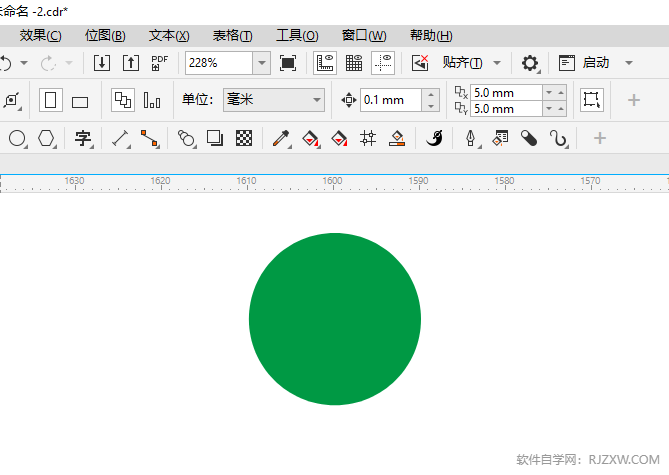This screenshot has width=669, height=475.
Task: Click the 启动 launcher button
Action: tap(584, 63)
